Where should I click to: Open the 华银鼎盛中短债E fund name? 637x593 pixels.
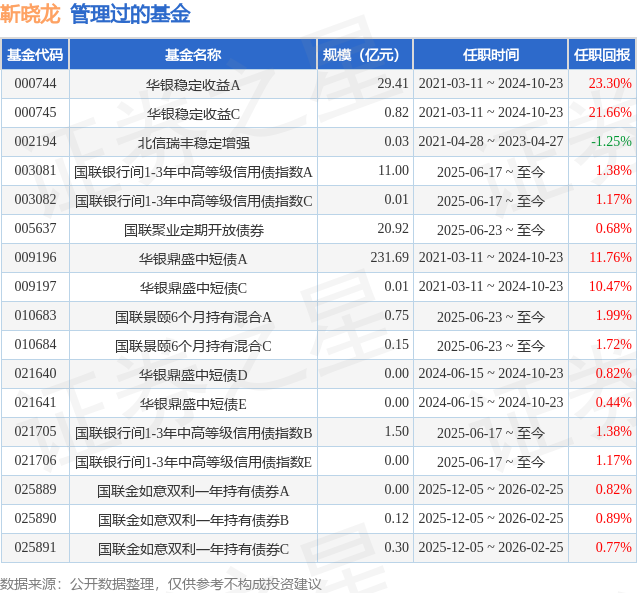point(193,403)
